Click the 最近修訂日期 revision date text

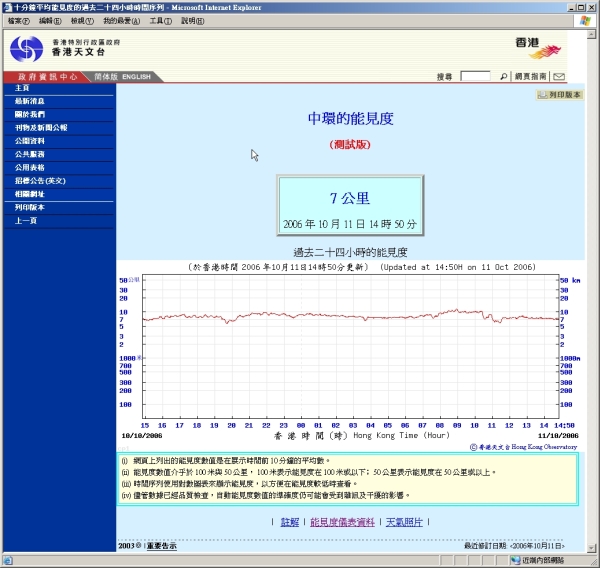[x=514, y=546]
